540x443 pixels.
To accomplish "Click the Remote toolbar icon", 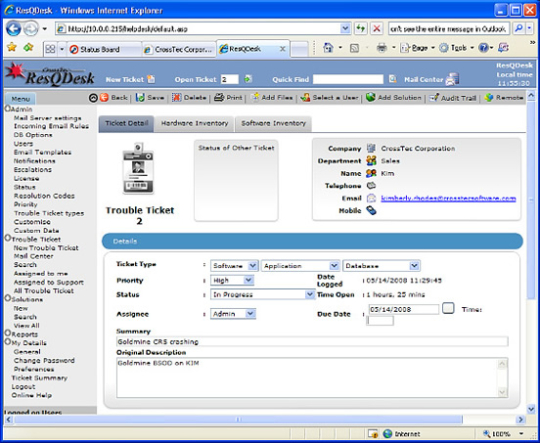I will pyautogui.click(x=489, y=97).
